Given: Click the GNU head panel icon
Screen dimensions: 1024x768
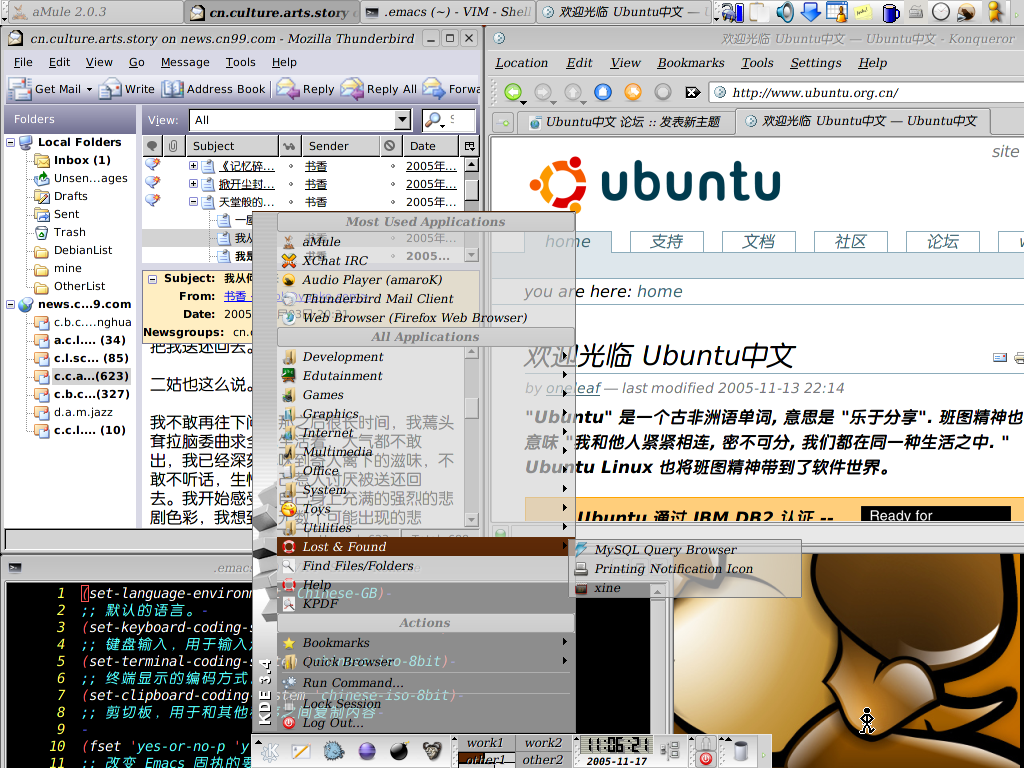Looking at the screenshot, I should click(432, 751).
